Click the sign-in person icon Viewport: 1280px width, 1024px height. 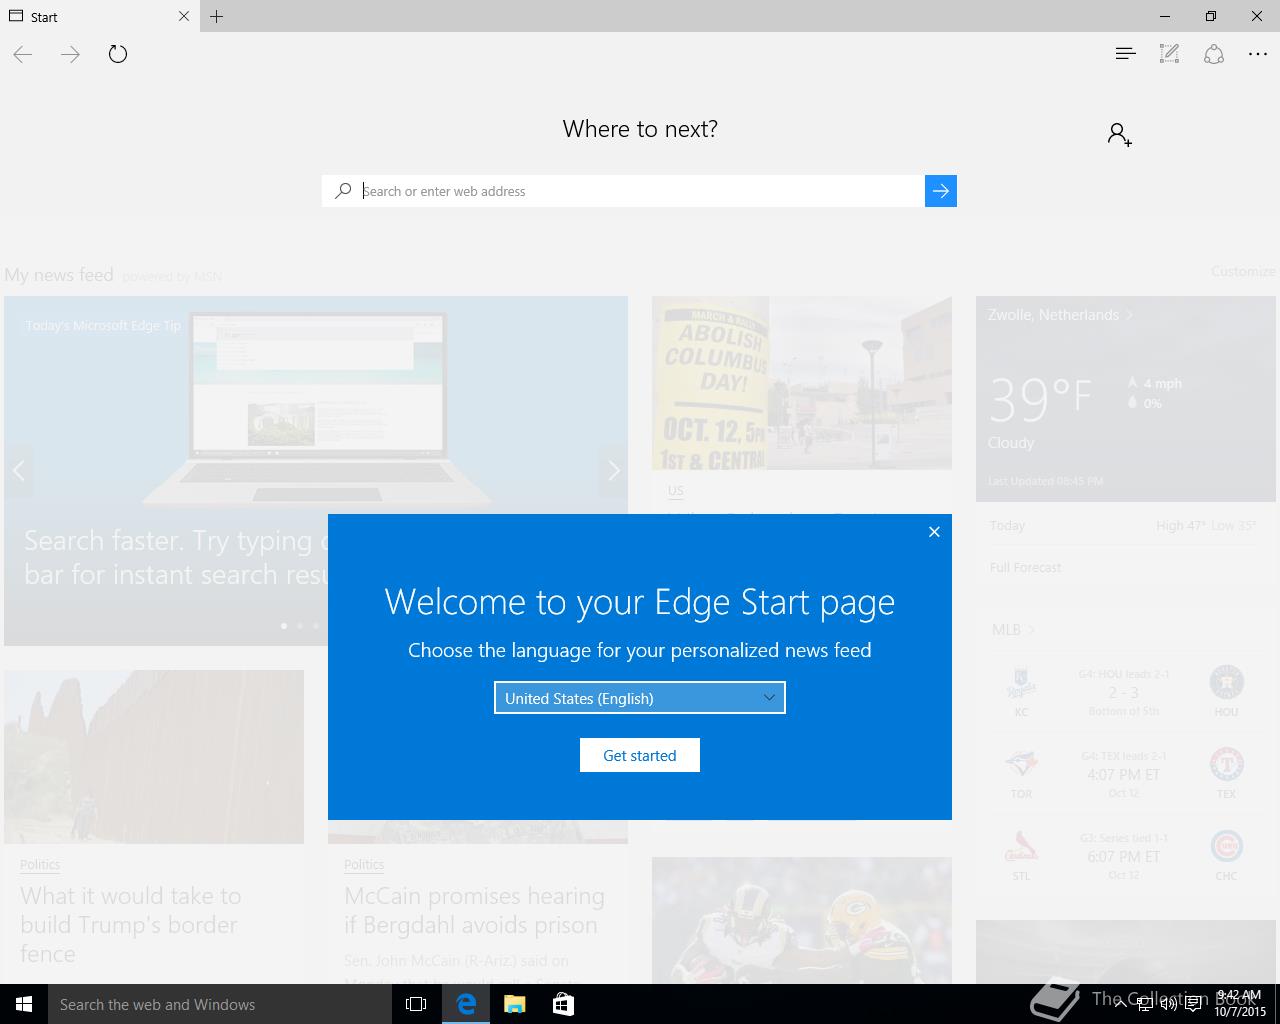coord(1119,134)
